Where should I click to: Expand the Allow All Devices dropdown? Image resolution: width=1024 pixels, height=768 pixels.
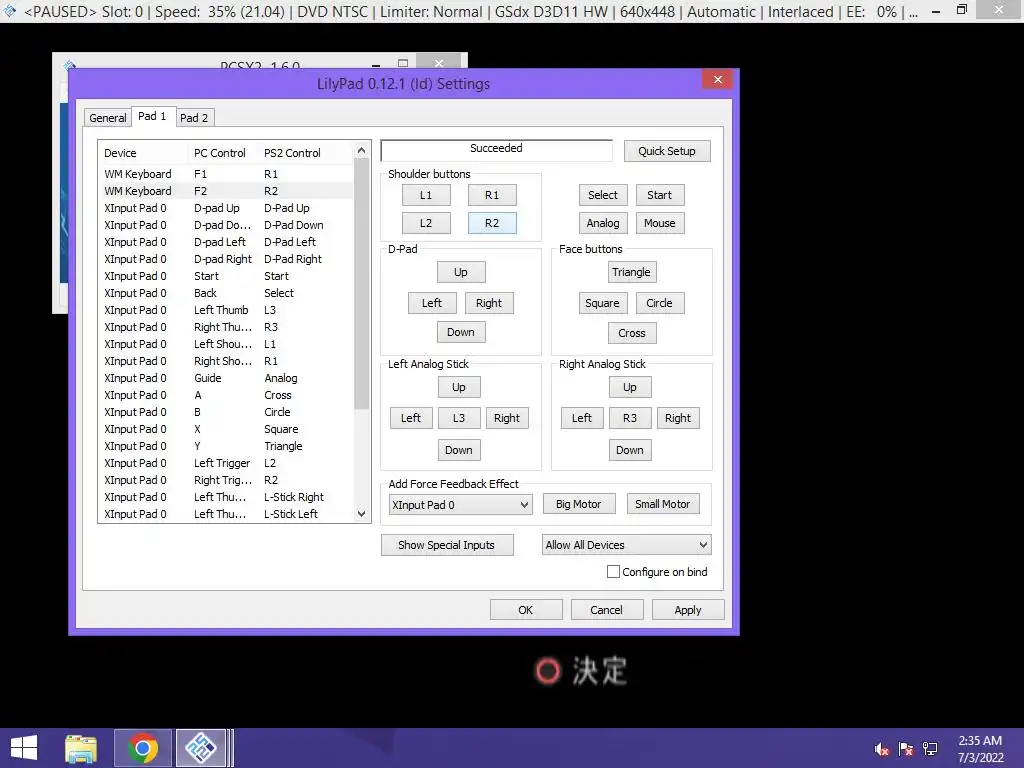click(626, 545)
